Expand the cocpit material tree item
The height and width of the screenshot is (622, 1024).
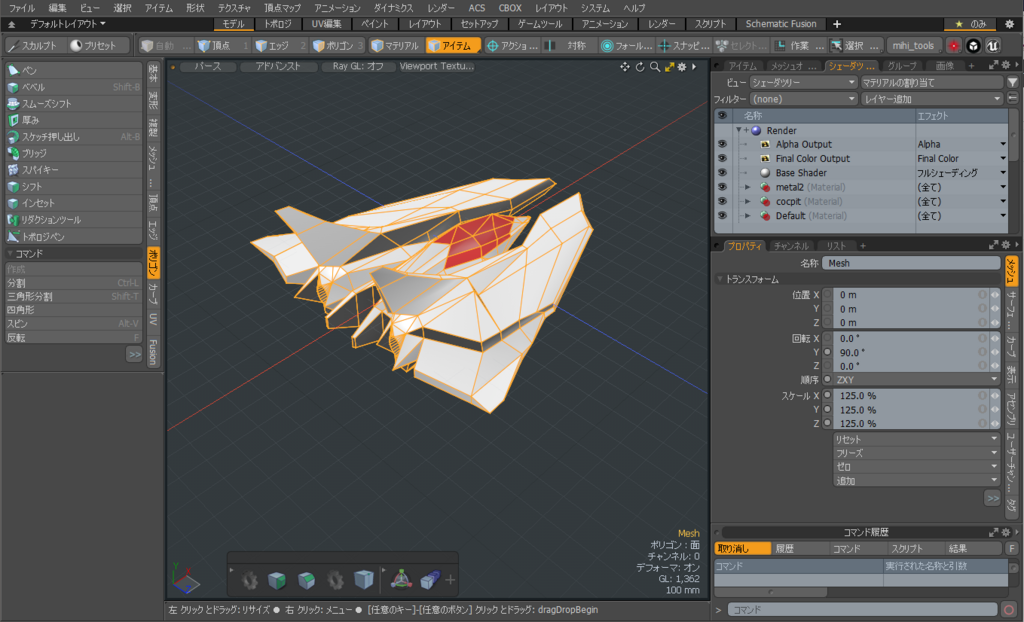(x=748, y=202)
